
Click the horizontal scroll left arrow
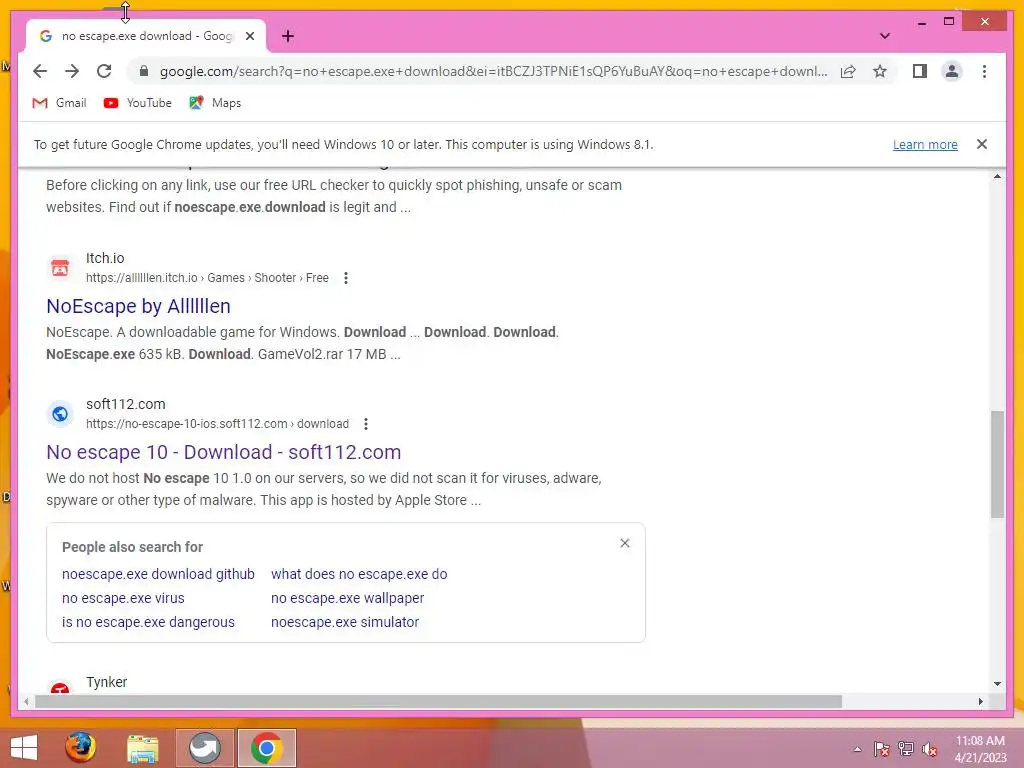pos(25,701)
